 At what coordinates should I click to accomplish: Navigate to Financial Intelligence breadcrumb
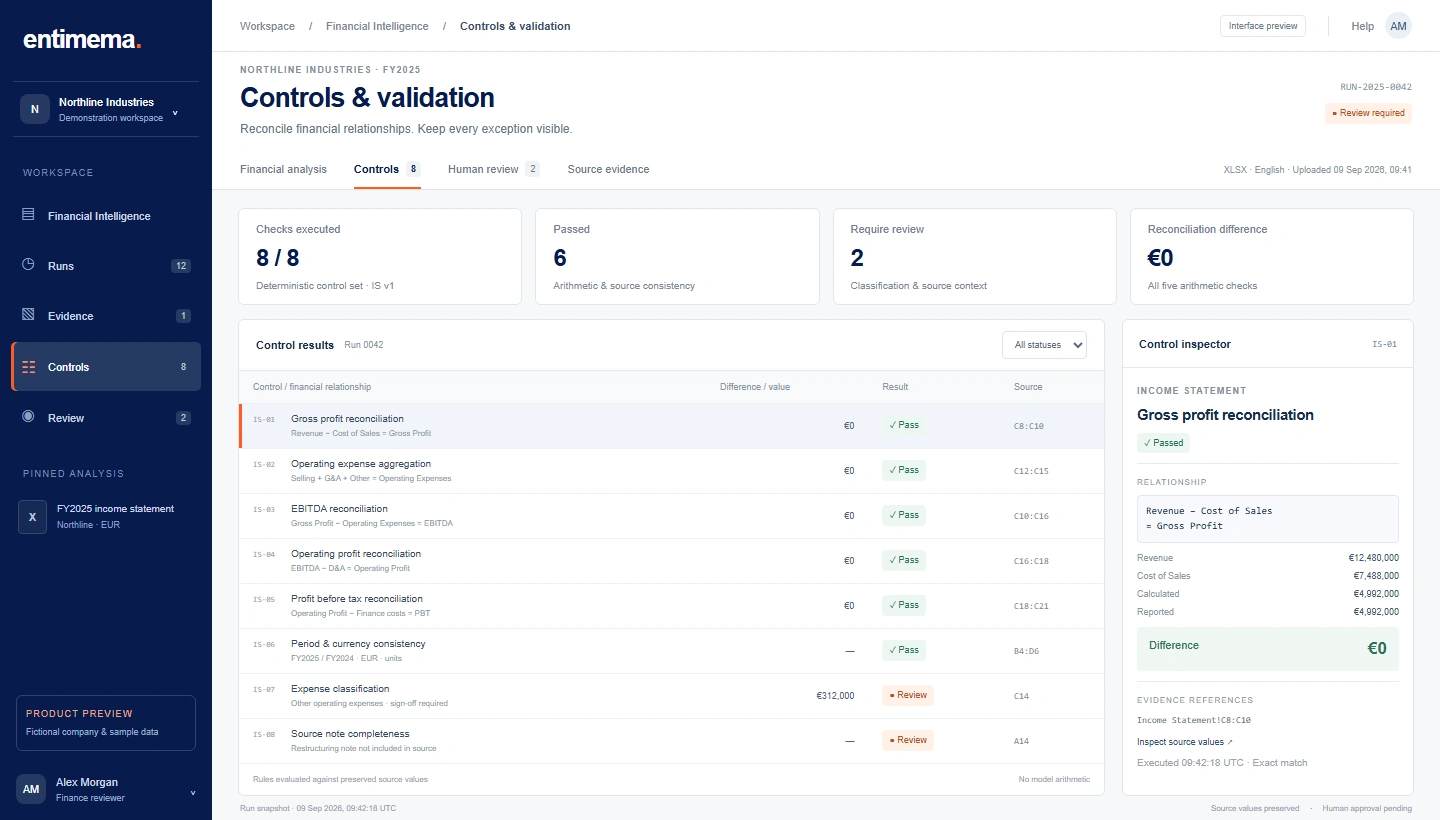(377, 26)
